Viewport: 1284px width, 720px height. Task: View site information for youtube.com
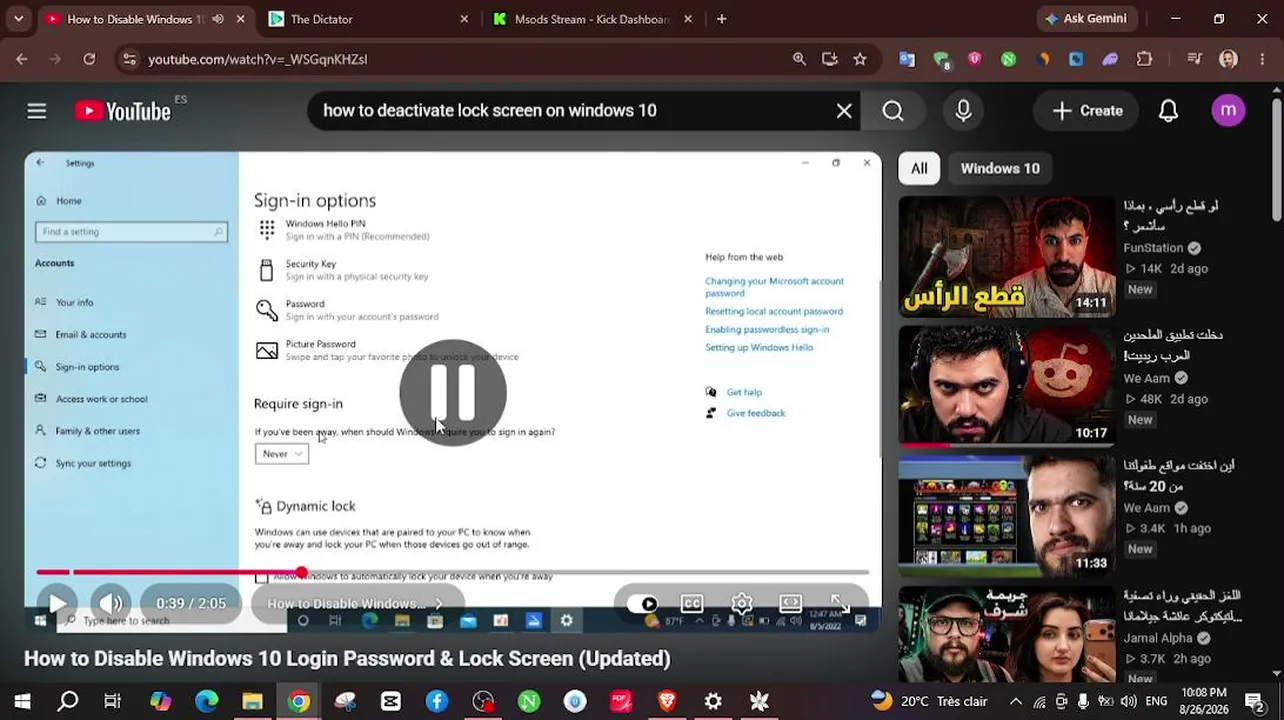(x=129, y=59)
